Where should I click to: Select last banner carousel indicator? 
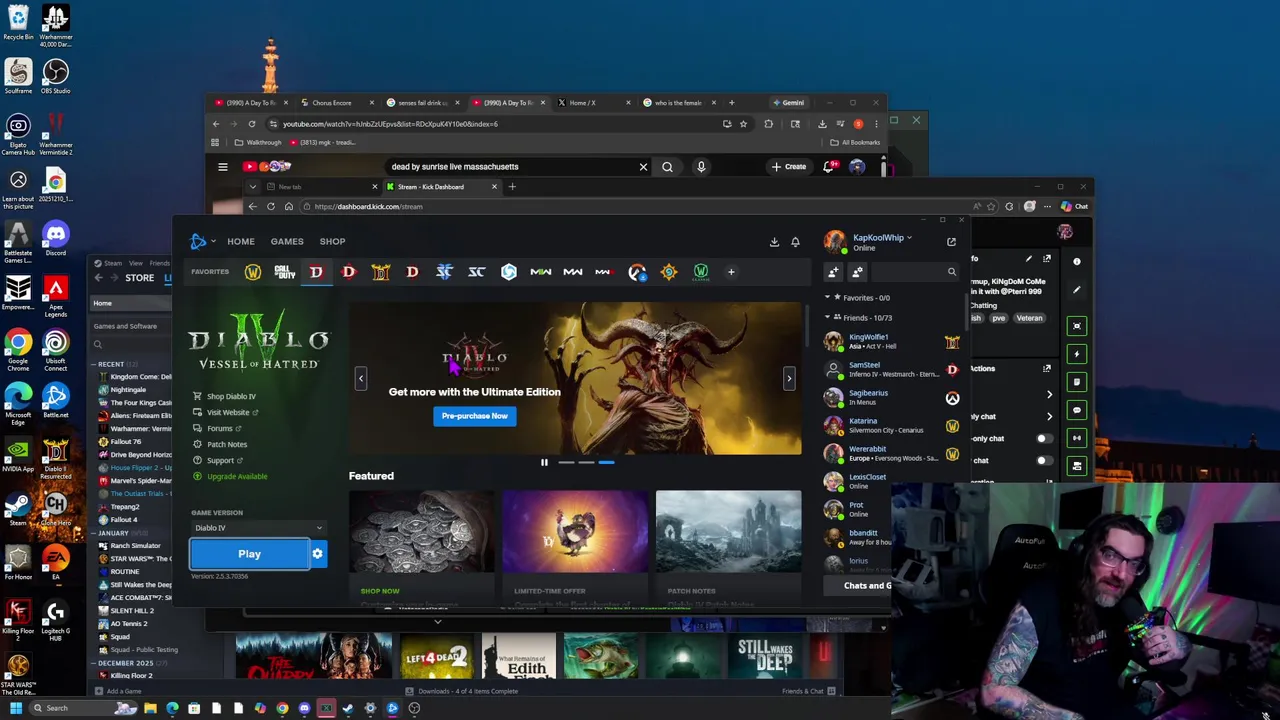607,462
